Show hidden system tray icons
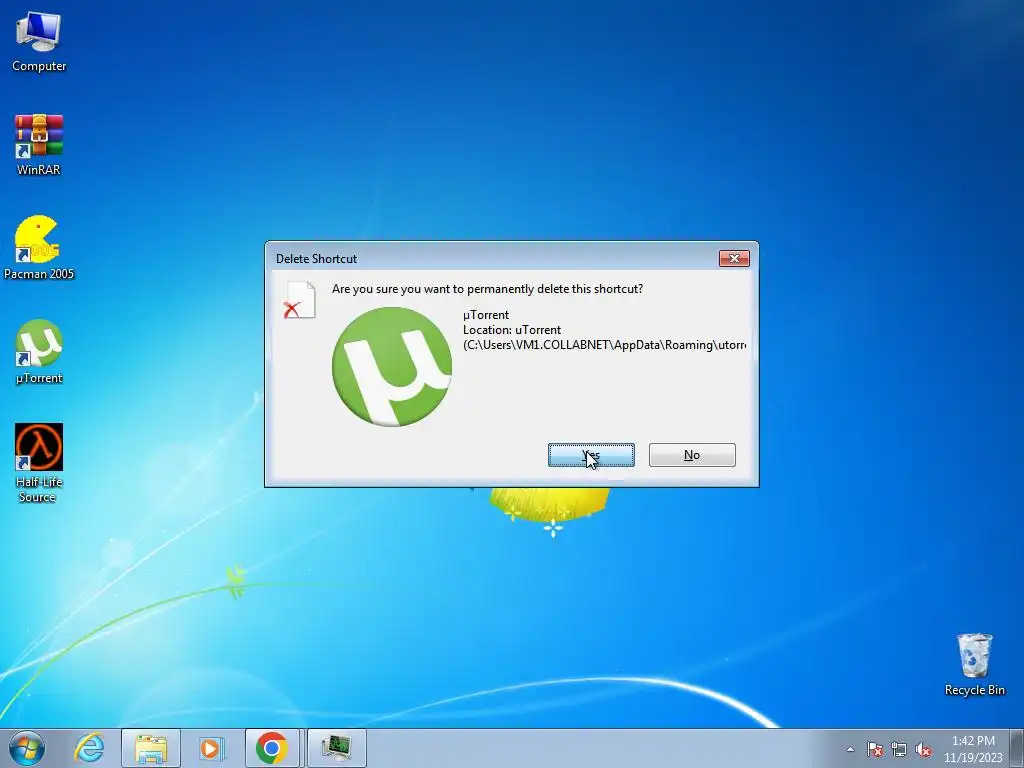Viewport: 1024px width, 768px height. point(850,749)
